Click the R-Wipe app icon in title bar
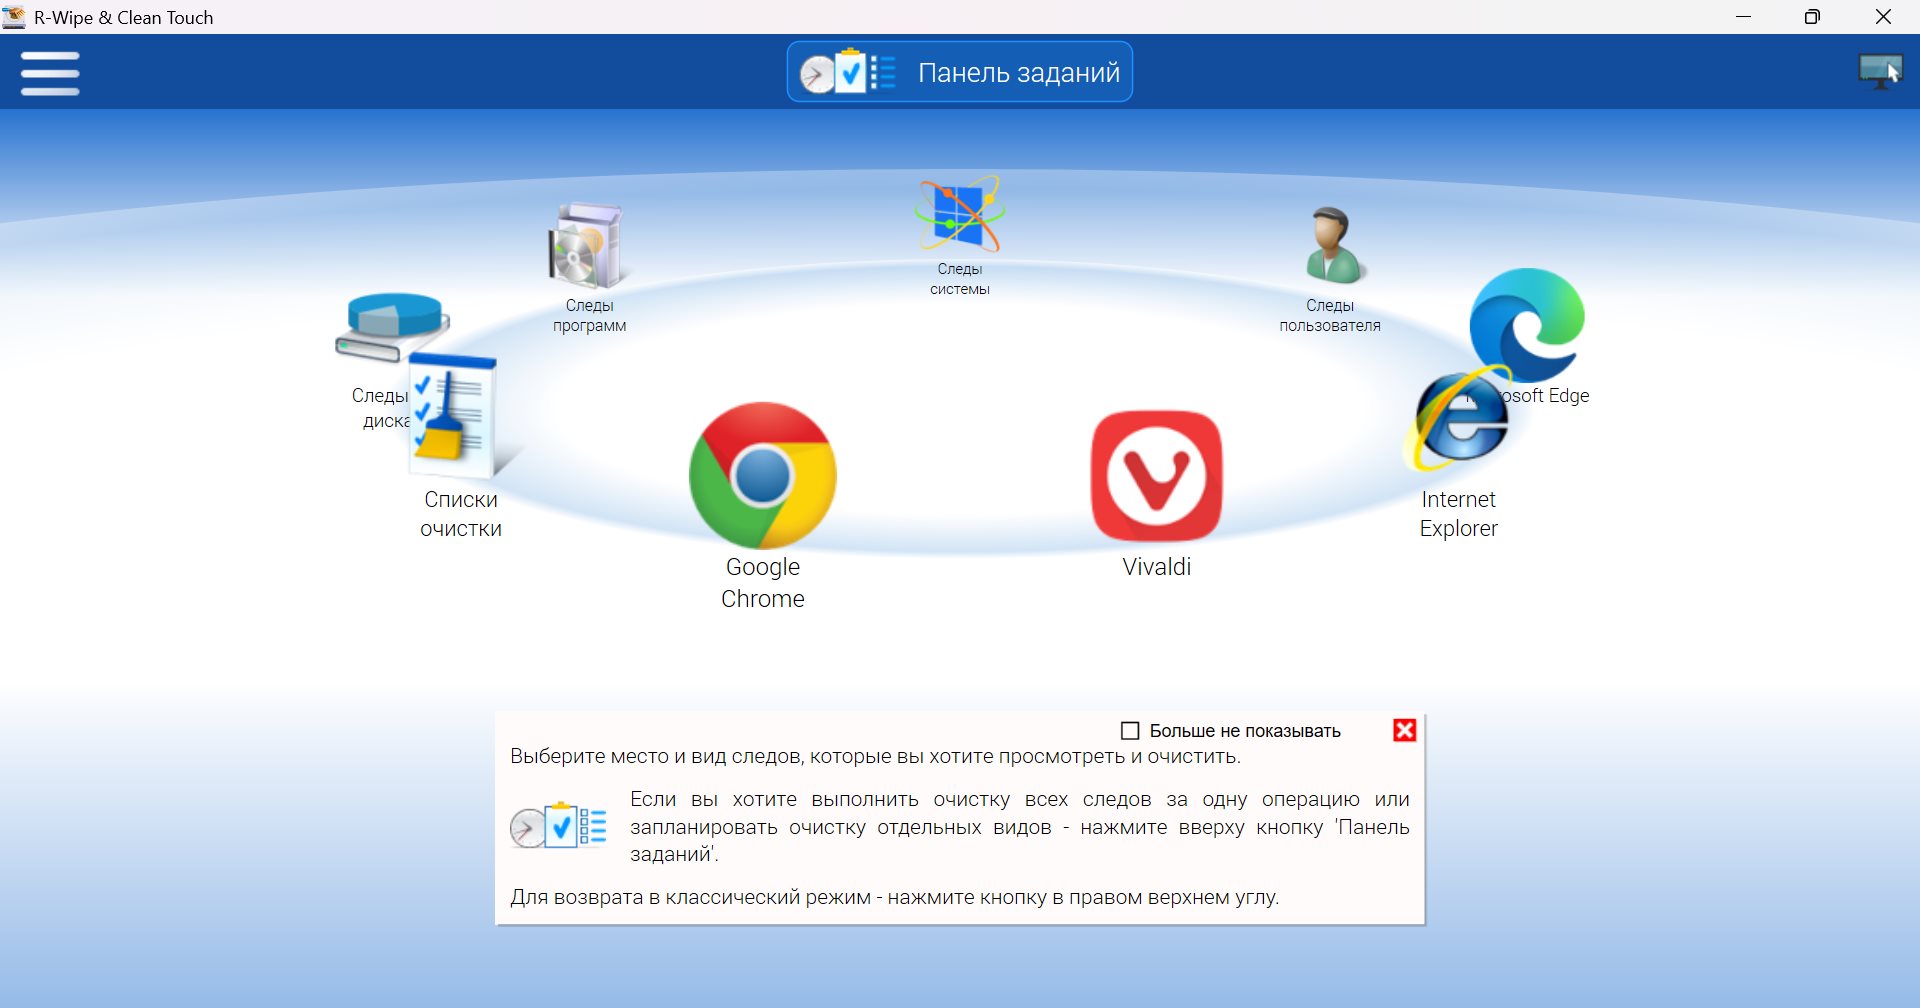Image resolution: width=1920 pixels, height=1008 pixels. point(14,17)
